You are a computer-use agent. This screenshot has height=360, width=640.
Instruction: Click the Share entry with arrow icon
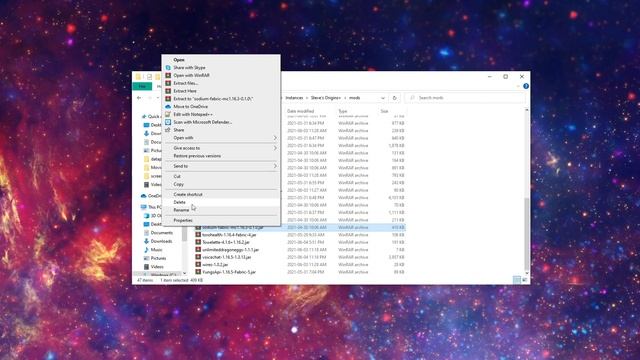(178, 130)
